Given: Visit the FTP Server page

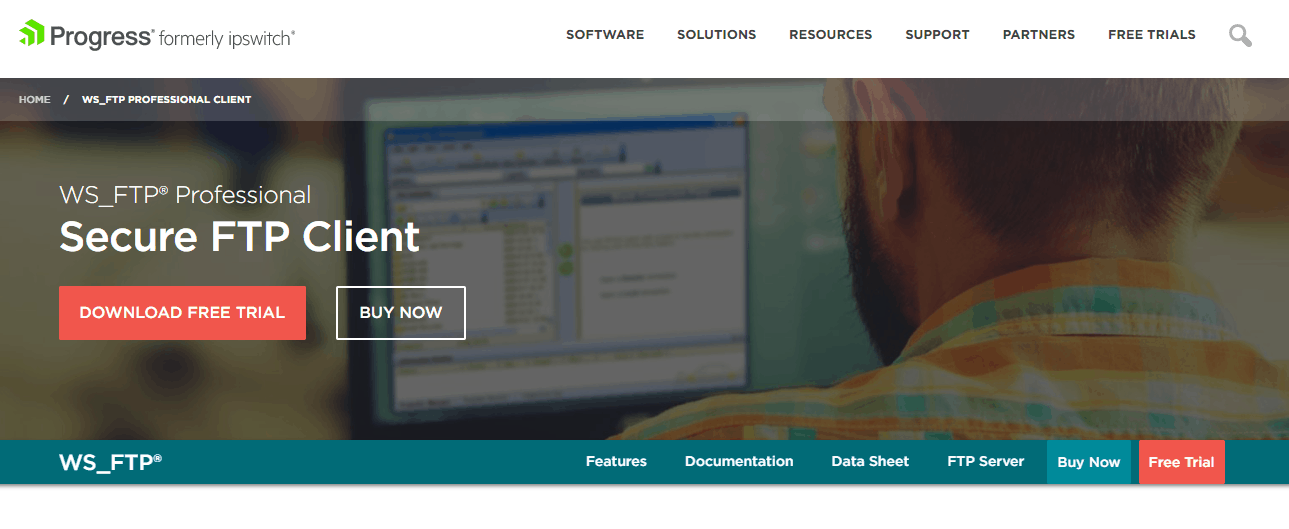Looking at the screenshot, I should (985, 461).
